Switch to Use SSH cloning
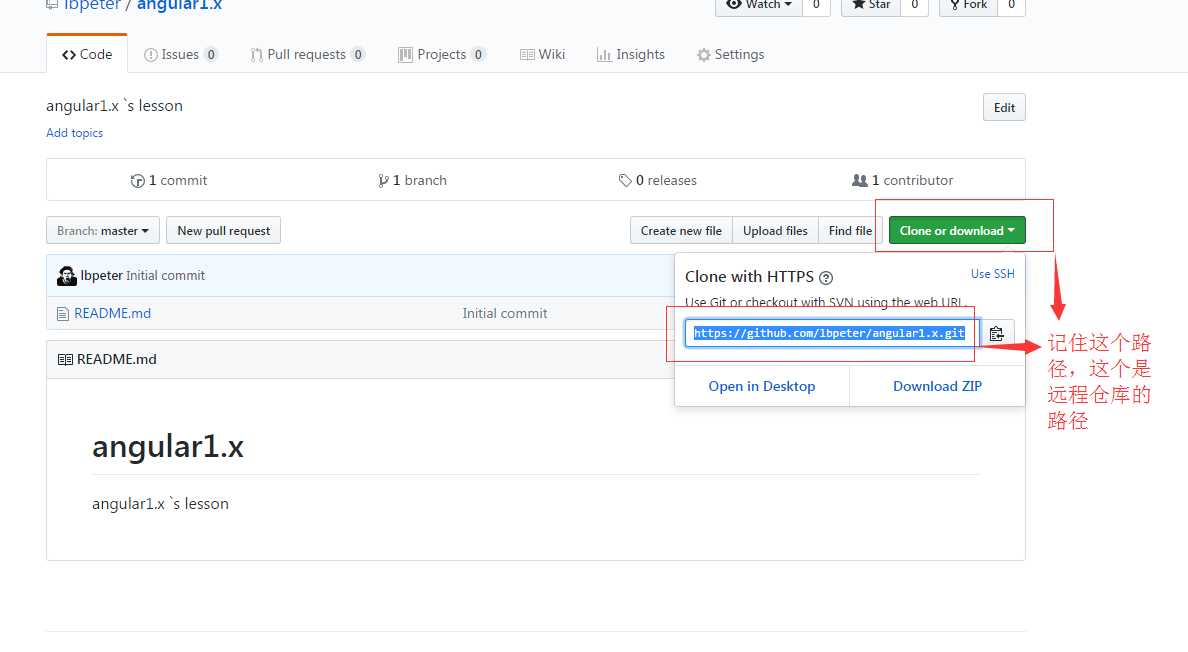Image resolution: width=1188 pixels, height=652 pixels. [993, 273]
